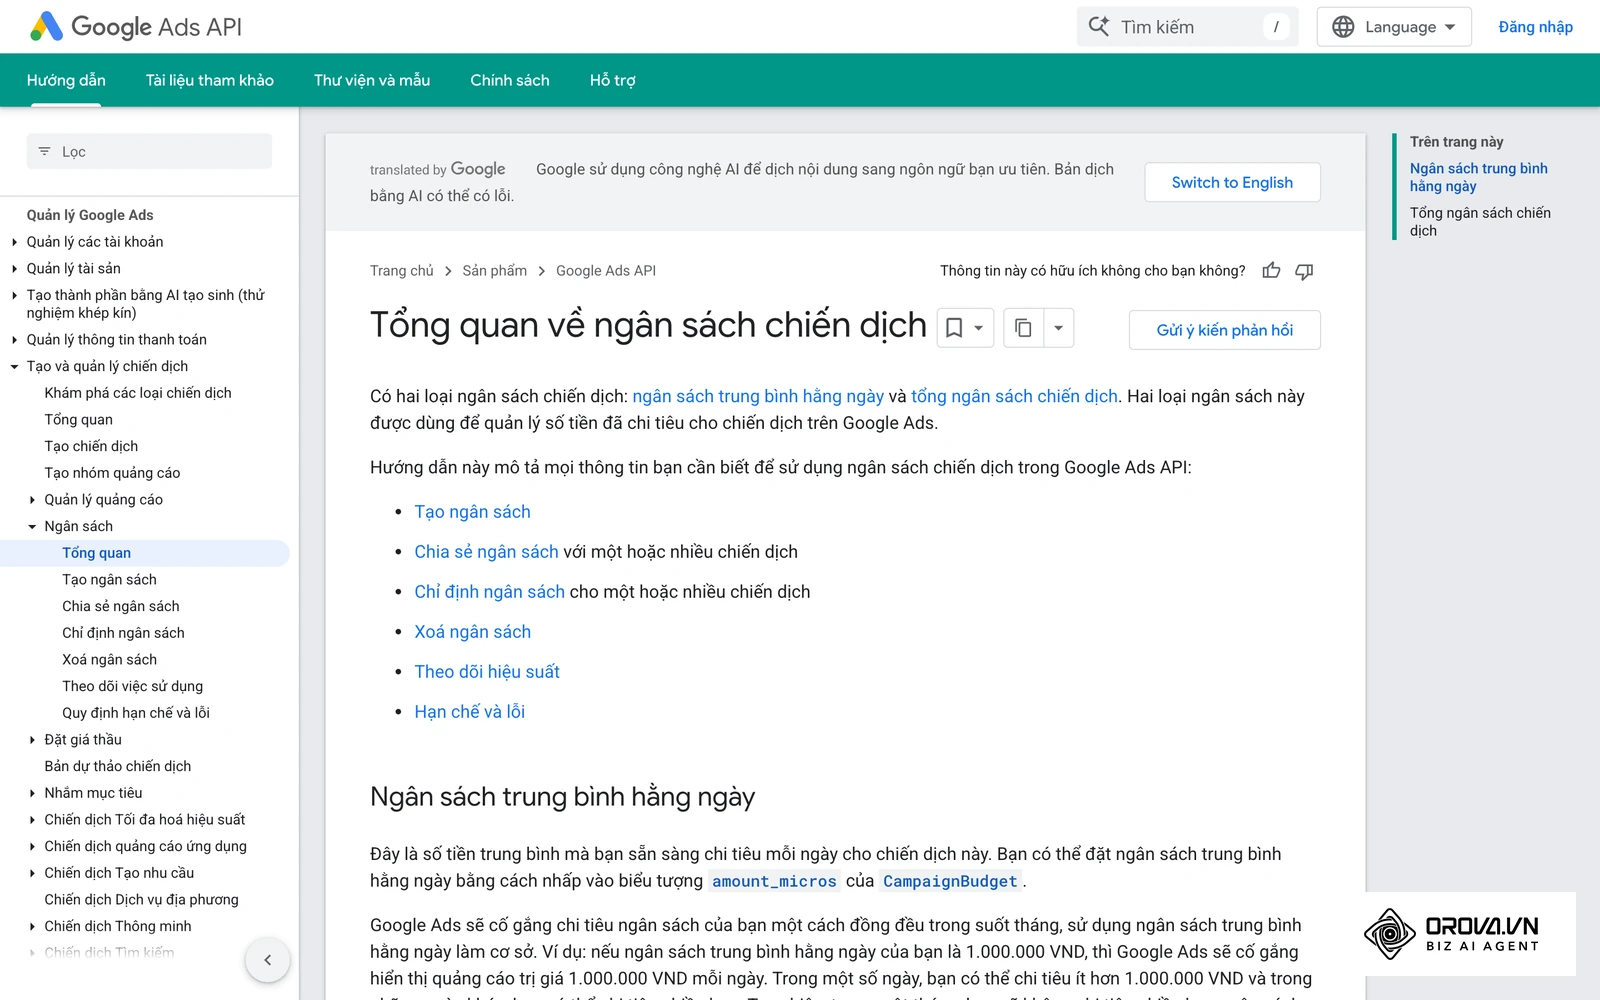Click the Switch to English button
The width and height of the screenshot is (1600, 1000).
pyautogui.click(x=1232, y=182)
